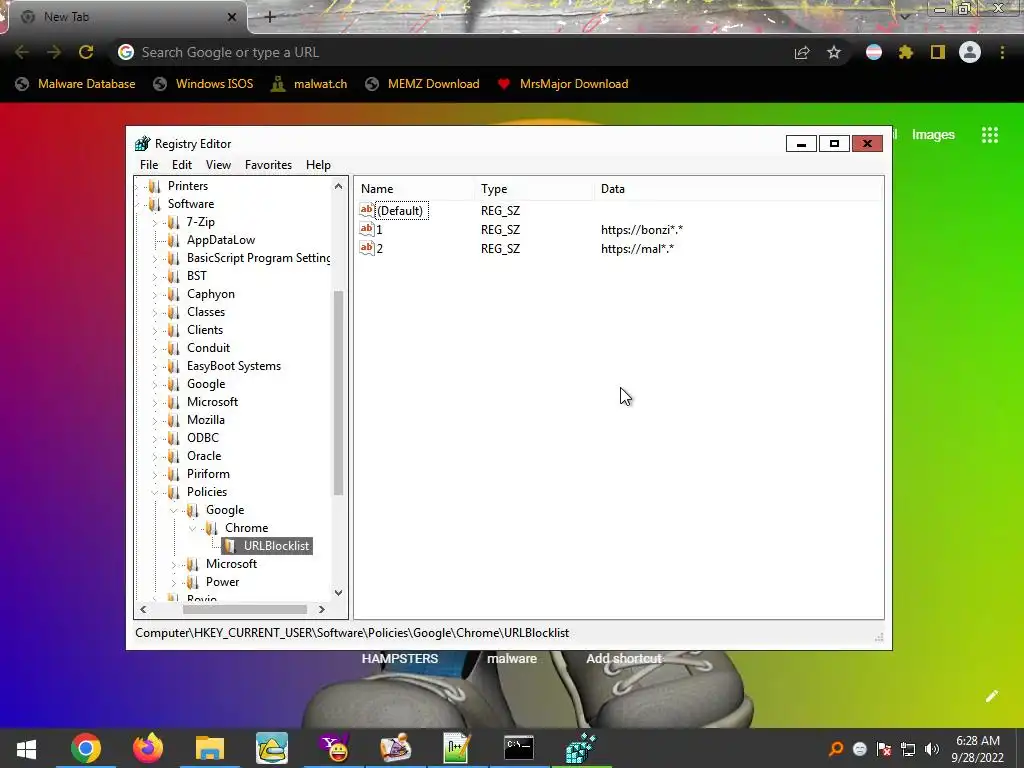Expand the Classes registry key

(155, 312)
